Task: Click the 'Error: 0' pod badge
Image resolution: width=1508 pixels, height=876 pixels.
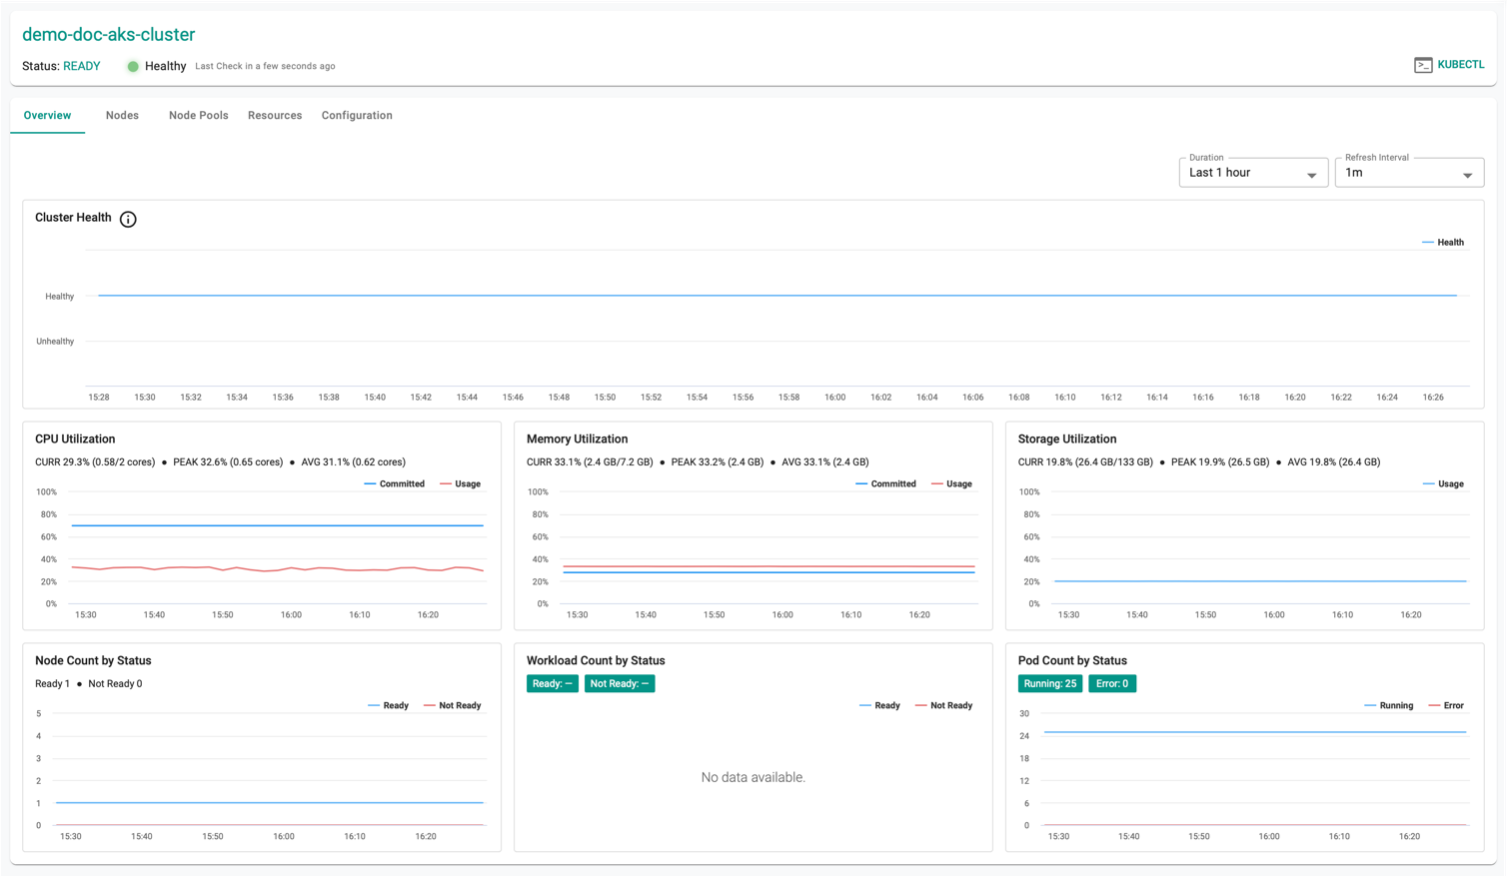Action: tap(1112, 684)
